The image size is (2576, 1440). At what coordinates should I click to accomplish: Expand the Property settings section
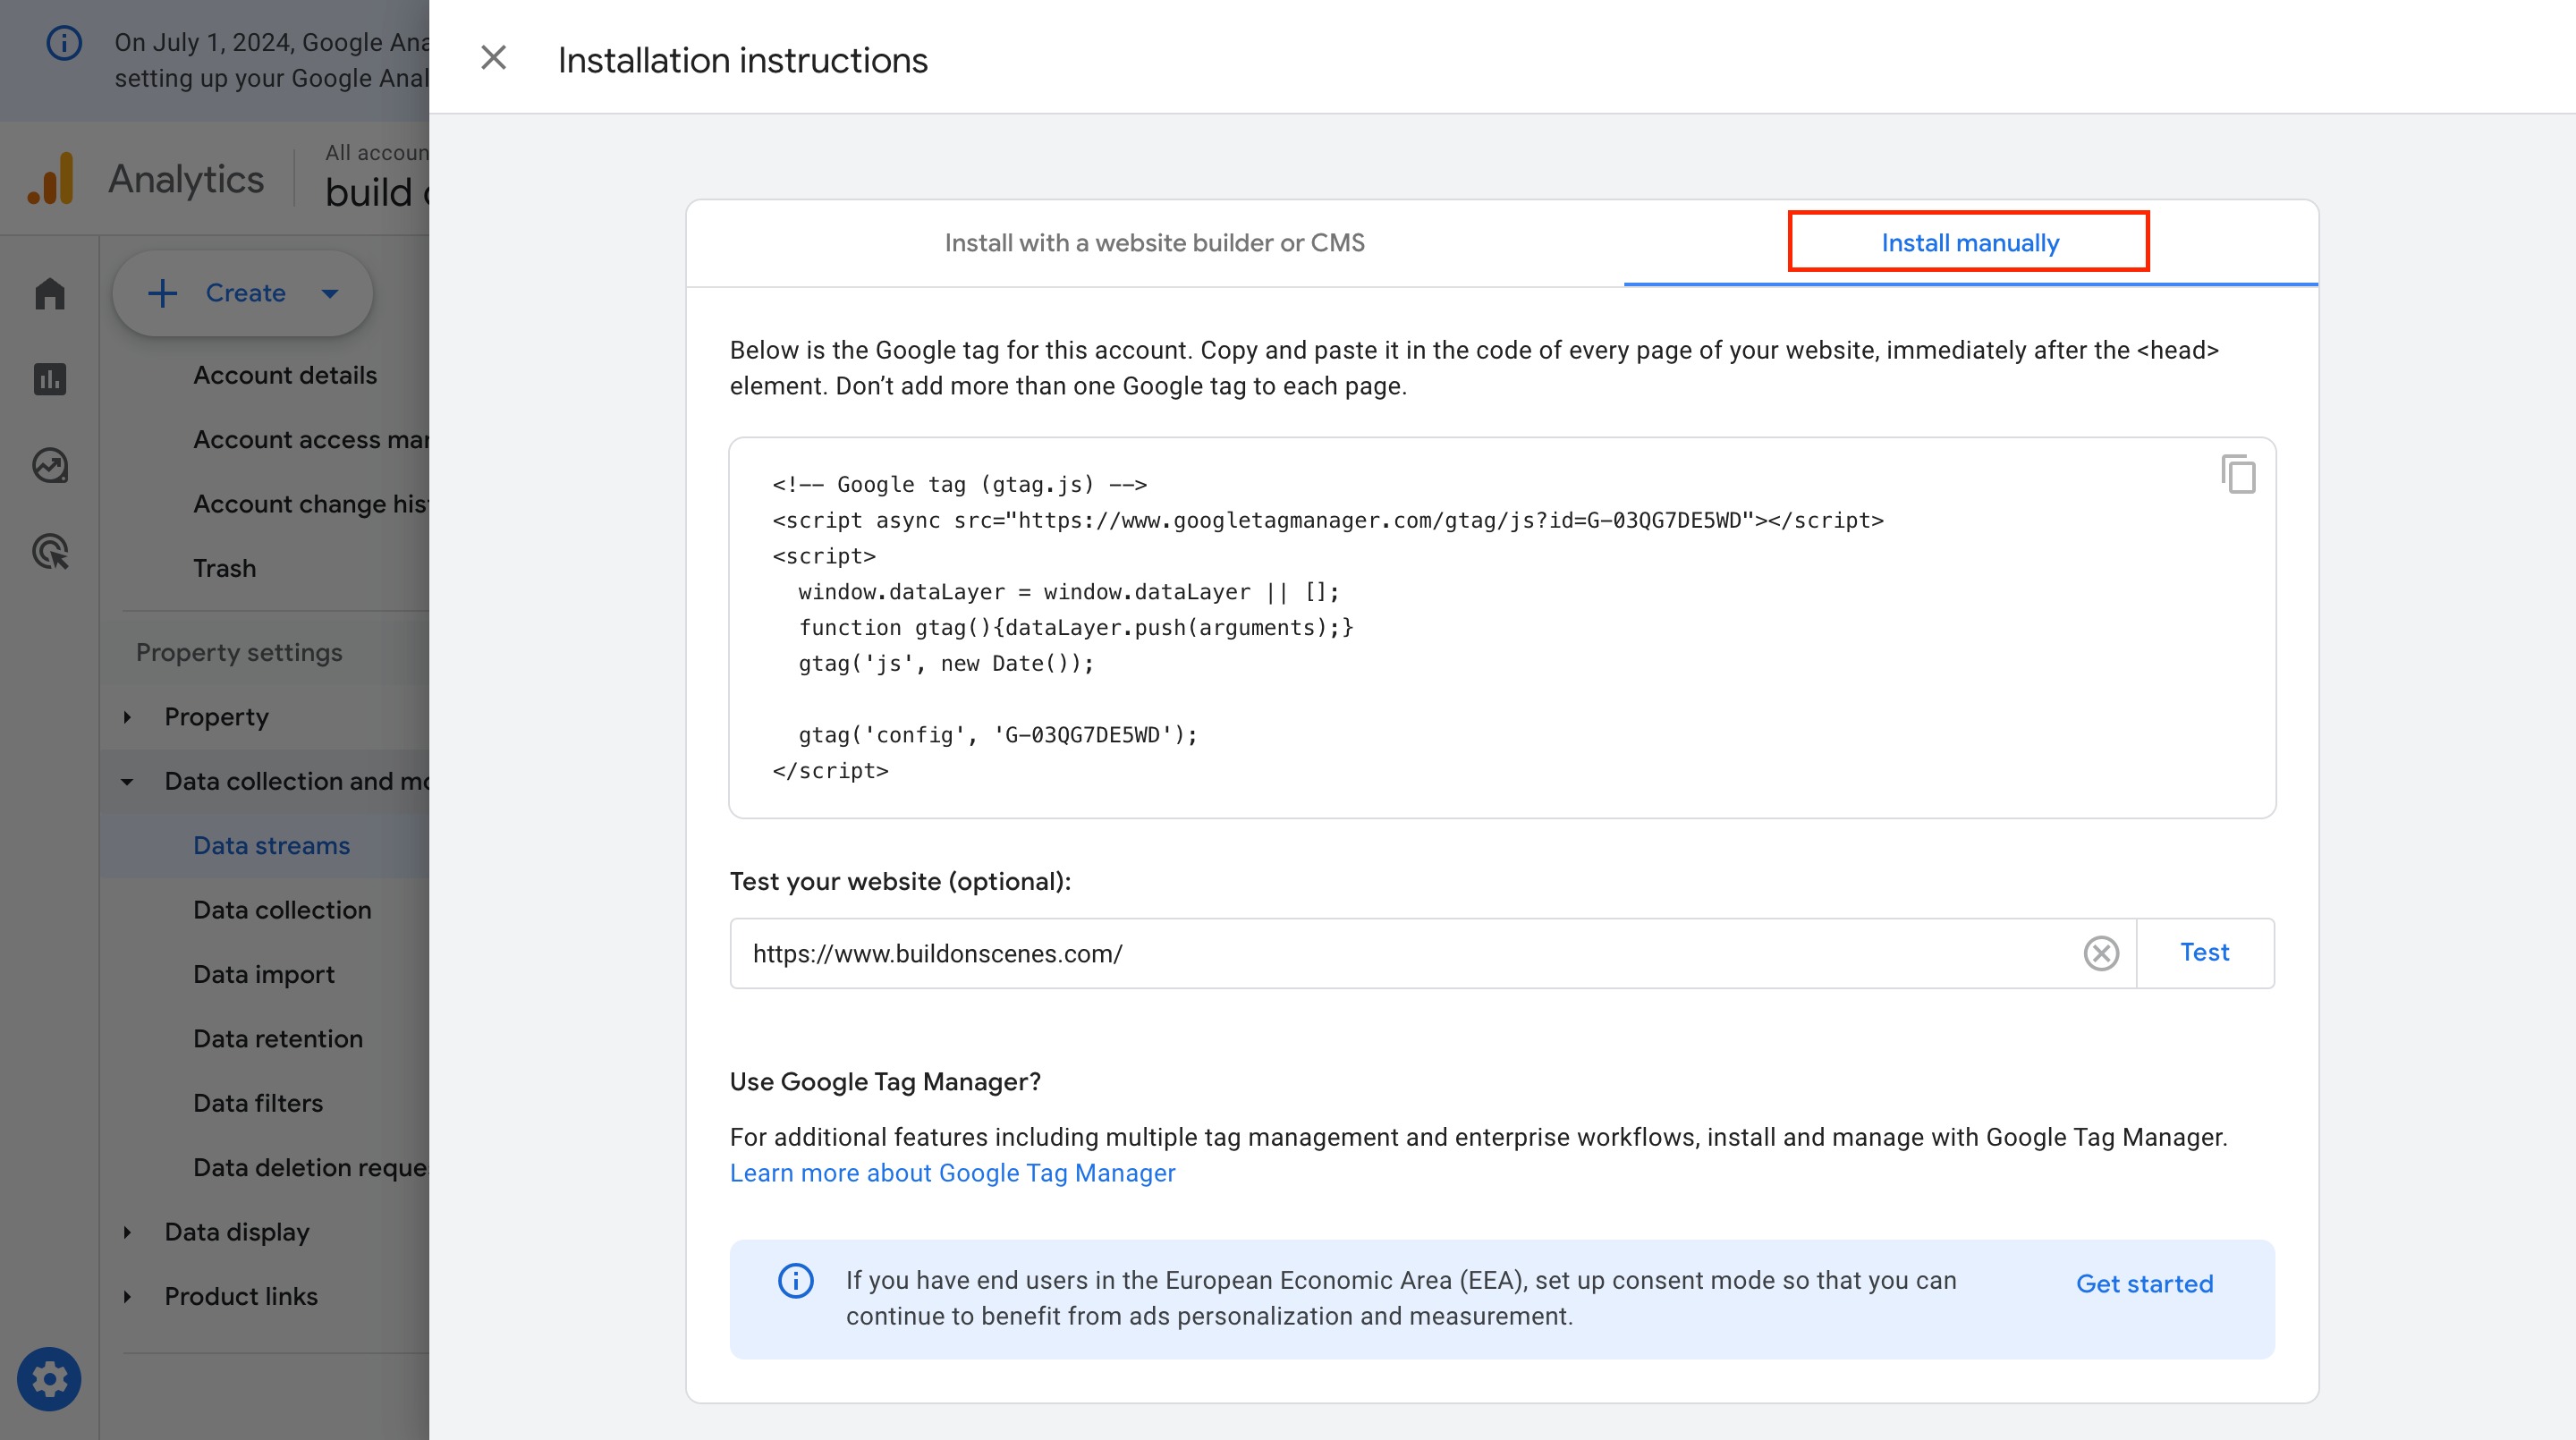[127, 717]
